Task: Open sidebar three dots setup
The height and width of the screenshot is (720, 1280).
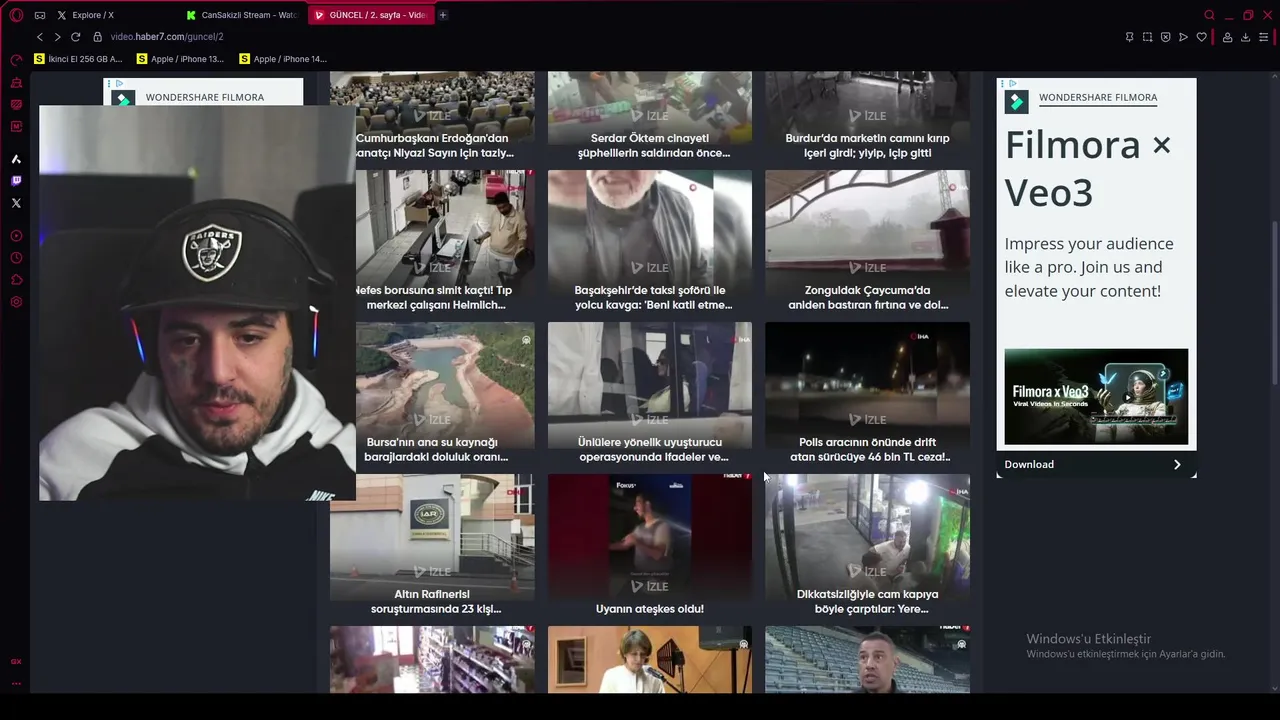Action: tap(16, 683)
